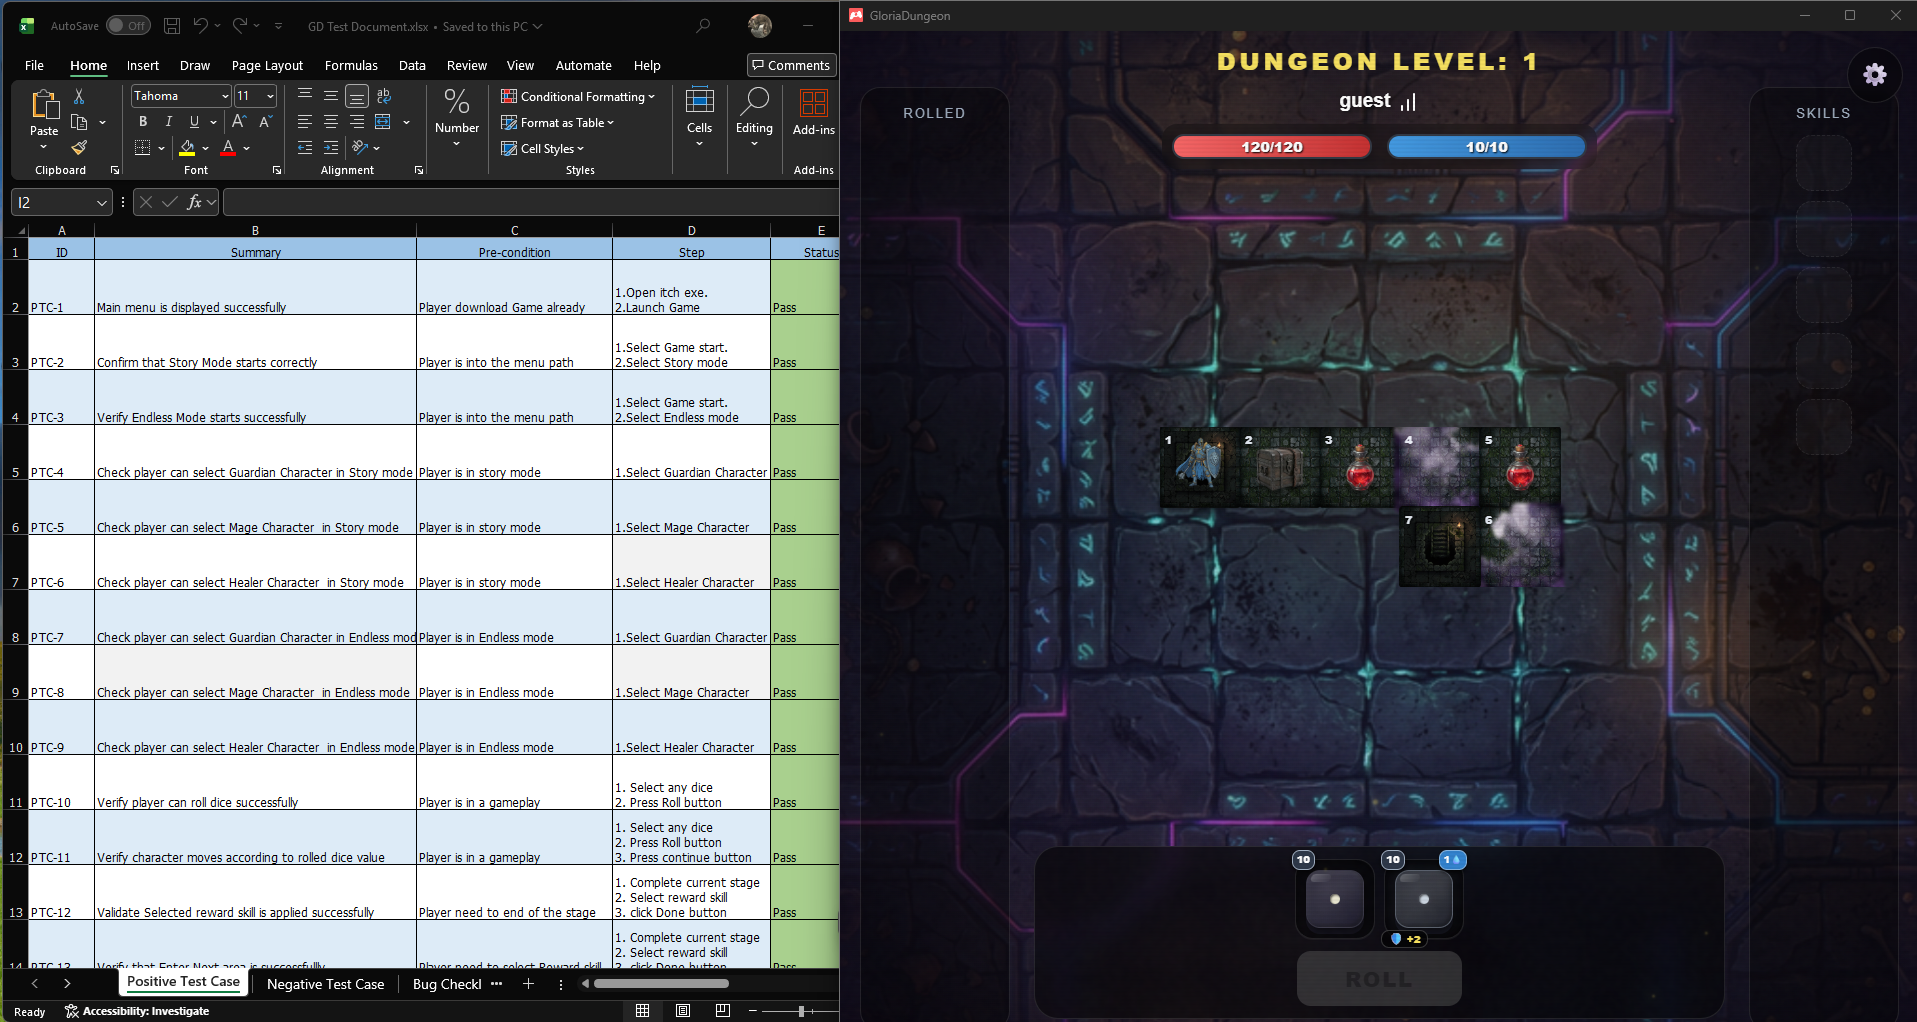Switch to Page Break Preview icon
Image resolution: width=1917 pixels, height=1022 pixels.
723,1011
